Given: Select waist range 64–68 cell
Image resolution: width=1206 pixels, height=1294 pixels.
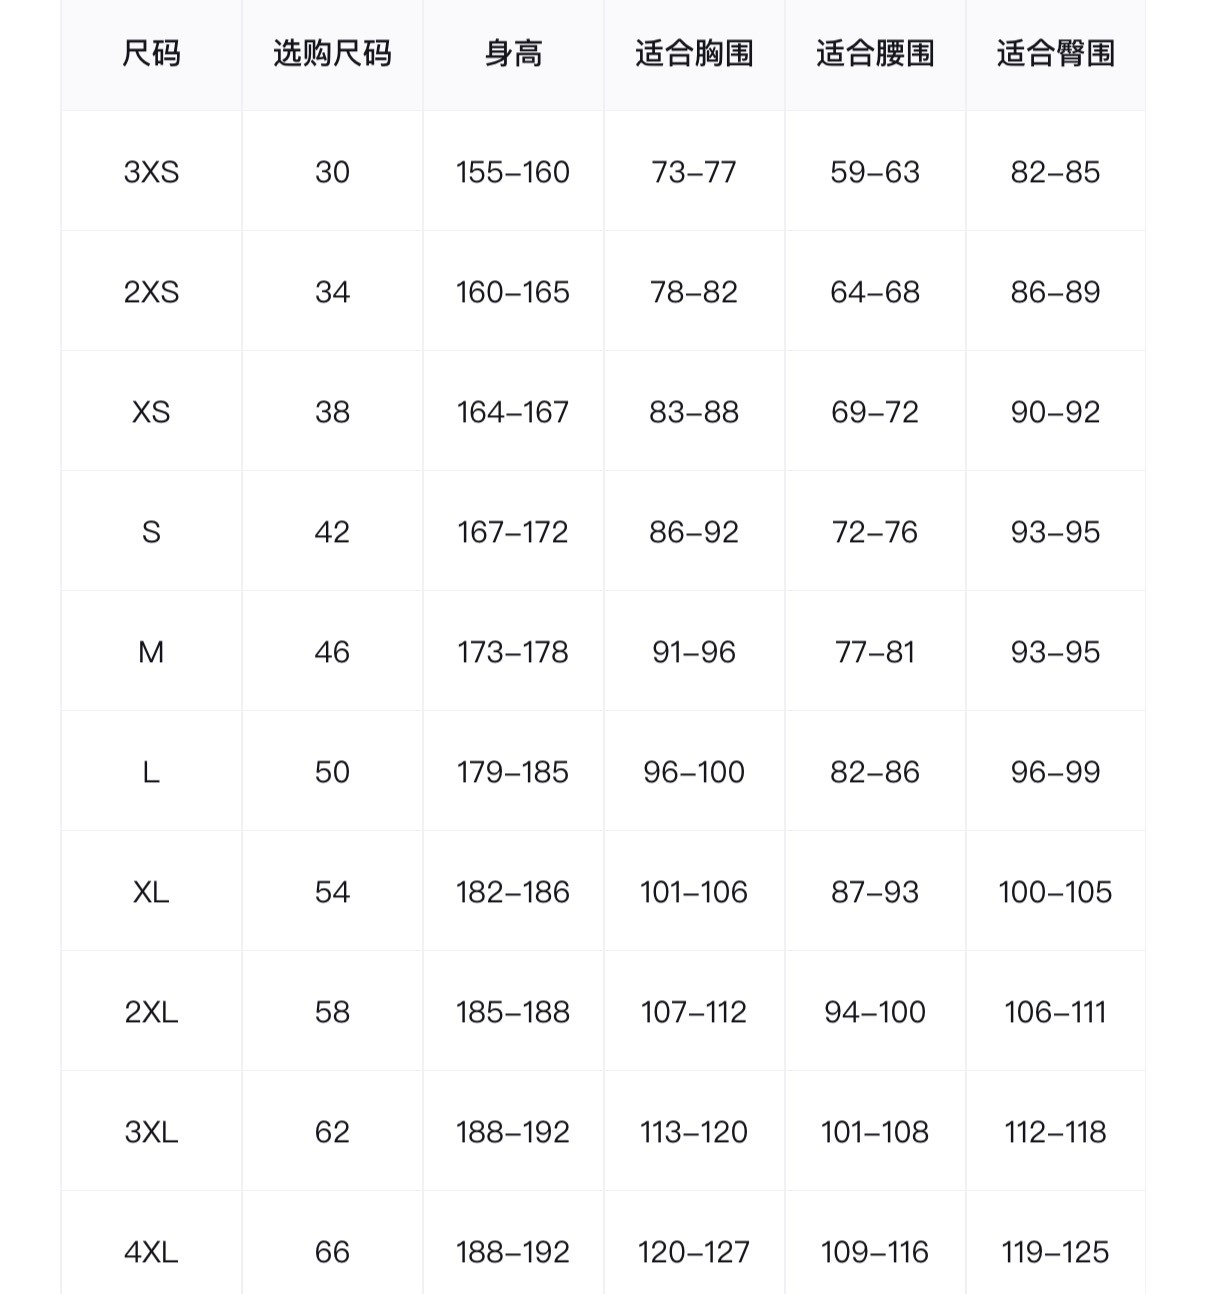Looking at the screenshot, I should click(x=875, y=292).
